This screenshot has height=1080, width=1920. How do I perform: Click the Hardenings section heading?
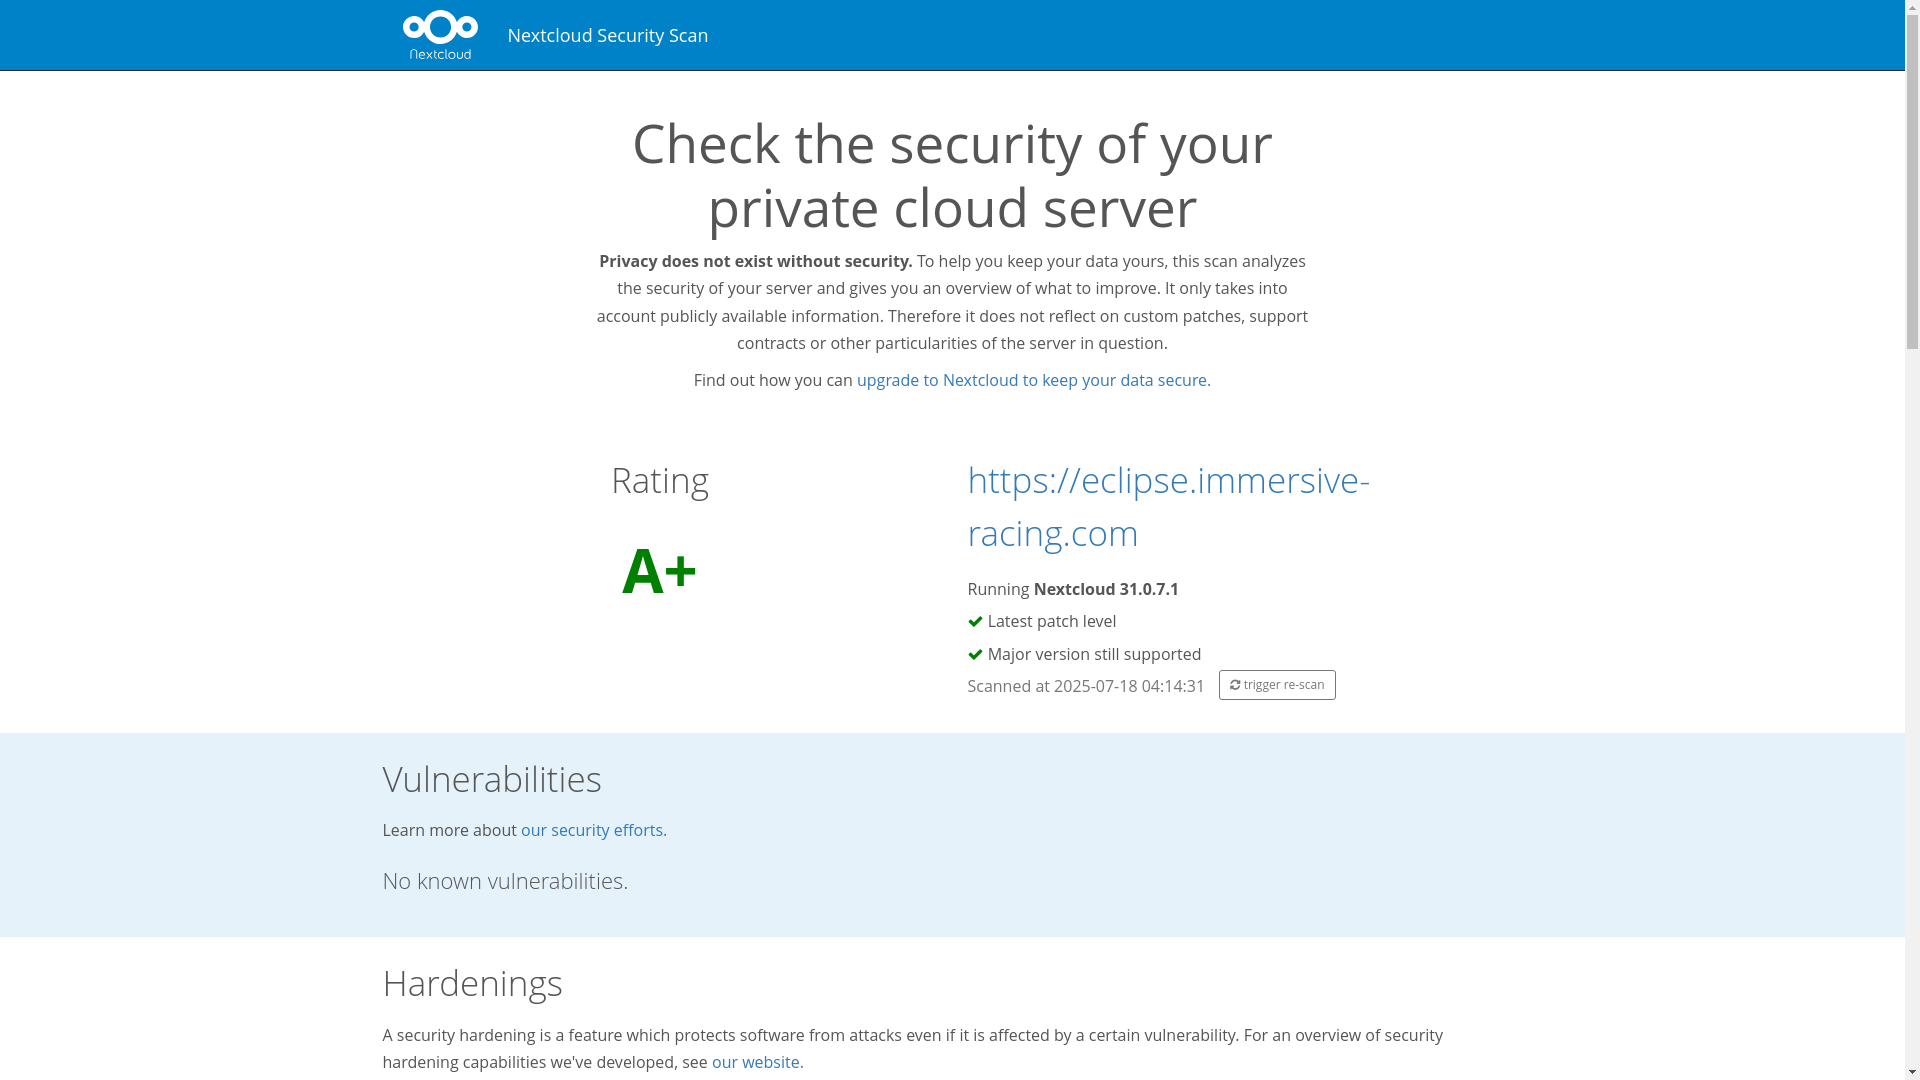pos(472,983)
